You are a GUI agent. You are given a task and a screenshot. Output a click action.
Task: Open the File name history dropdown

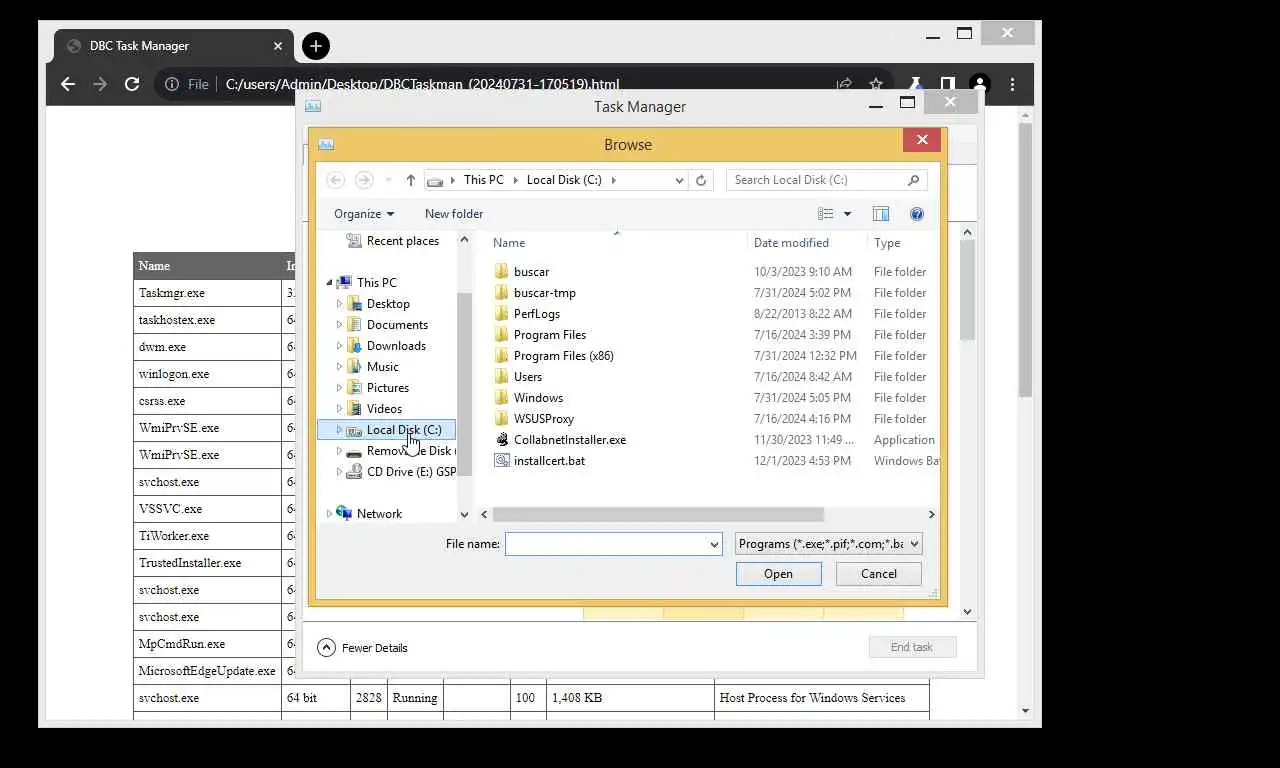[x=714, y=544]
